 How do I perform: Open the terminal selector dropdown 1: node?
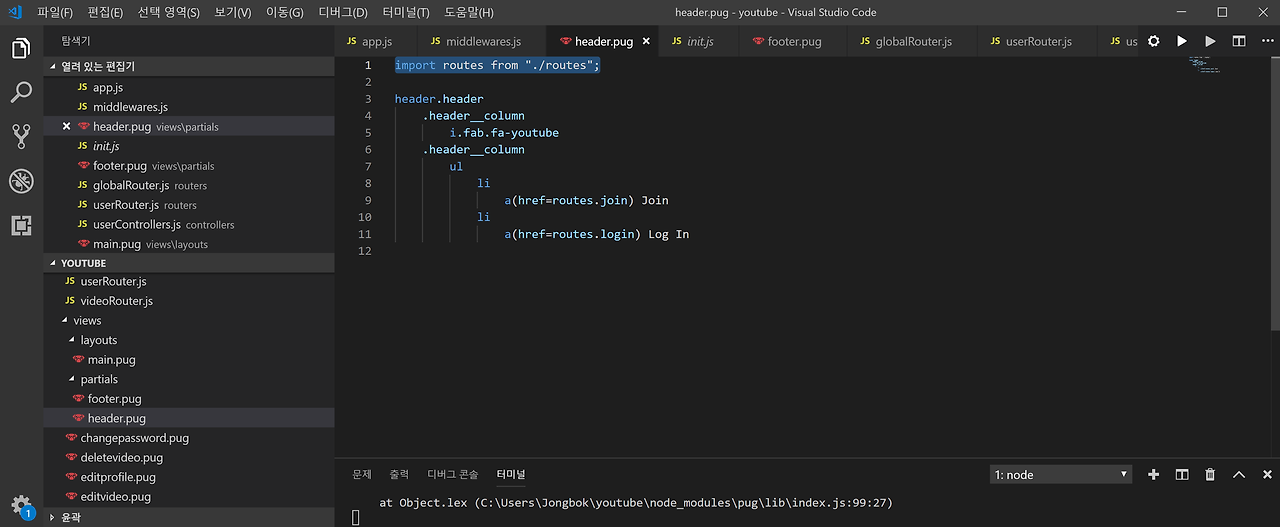[1060, 474]
